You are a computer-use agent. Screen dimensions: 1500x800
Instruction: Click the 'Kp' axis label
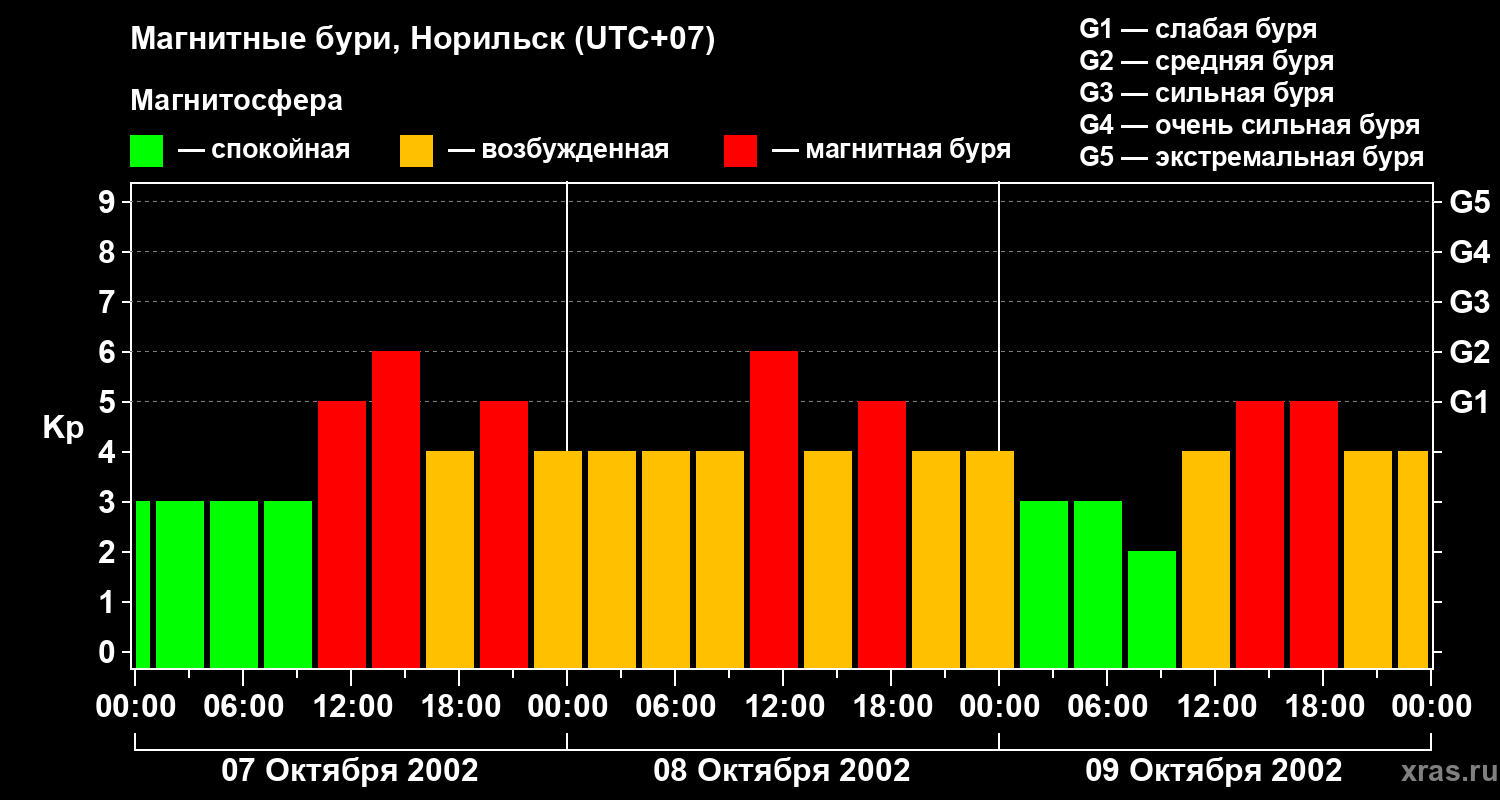pyautogui.click(x=63, y=428)
